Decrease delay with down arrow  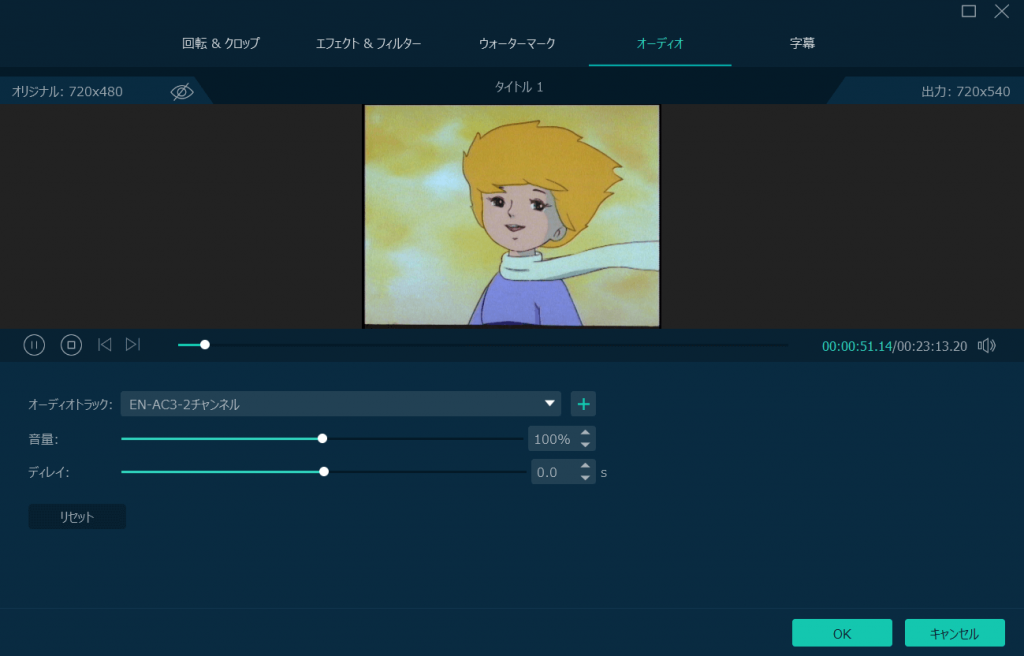(585, 478)
